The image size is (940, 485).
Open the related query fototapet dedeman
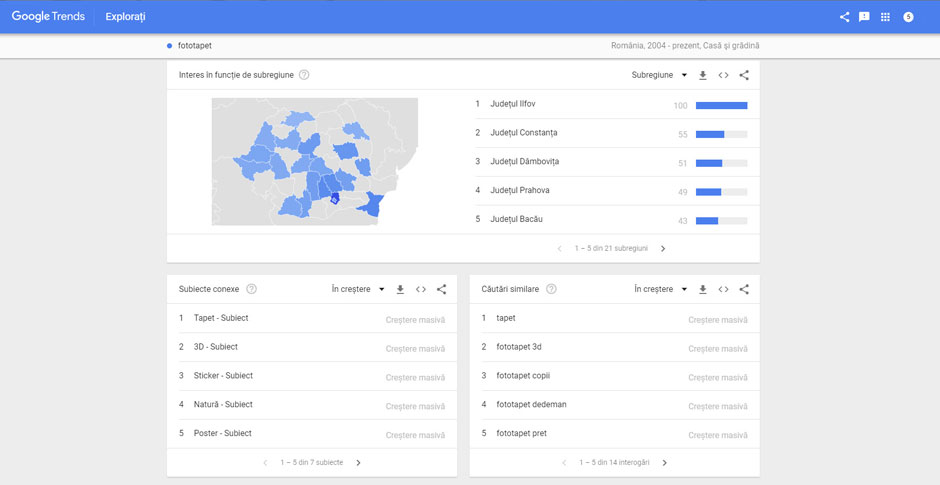coord(531,404)
